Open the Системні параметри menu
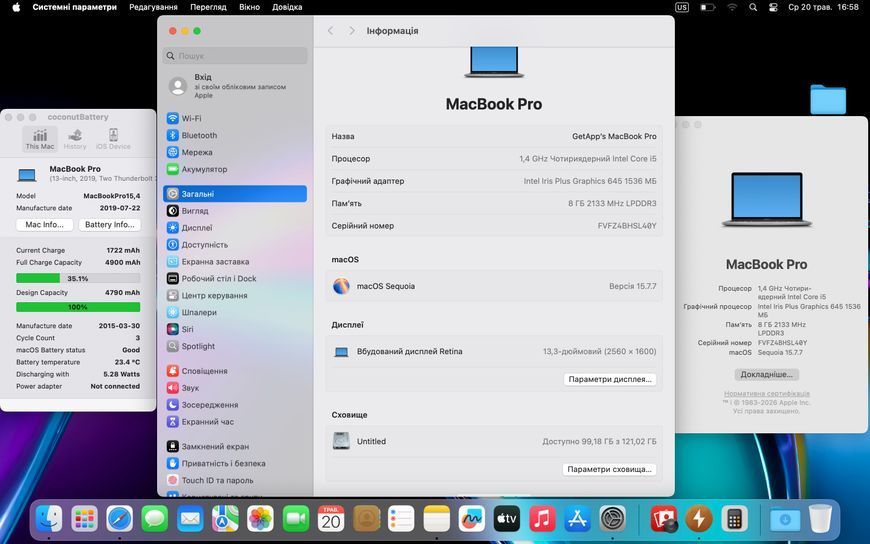This screenshot has width=870, height=544. tap(74, 7)
